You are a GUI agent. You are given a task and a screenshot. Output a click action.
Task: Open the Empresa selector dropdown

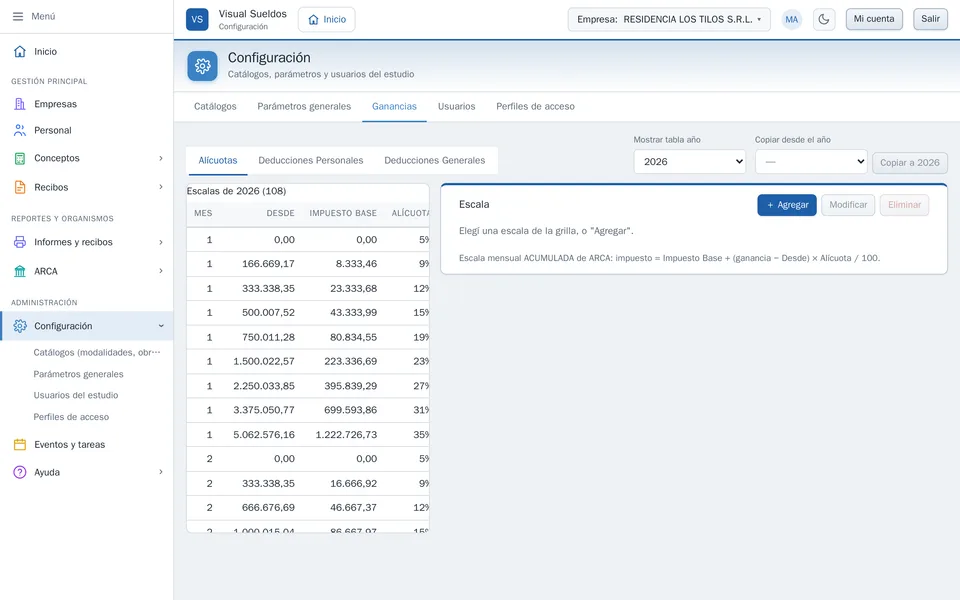[669, 19]
